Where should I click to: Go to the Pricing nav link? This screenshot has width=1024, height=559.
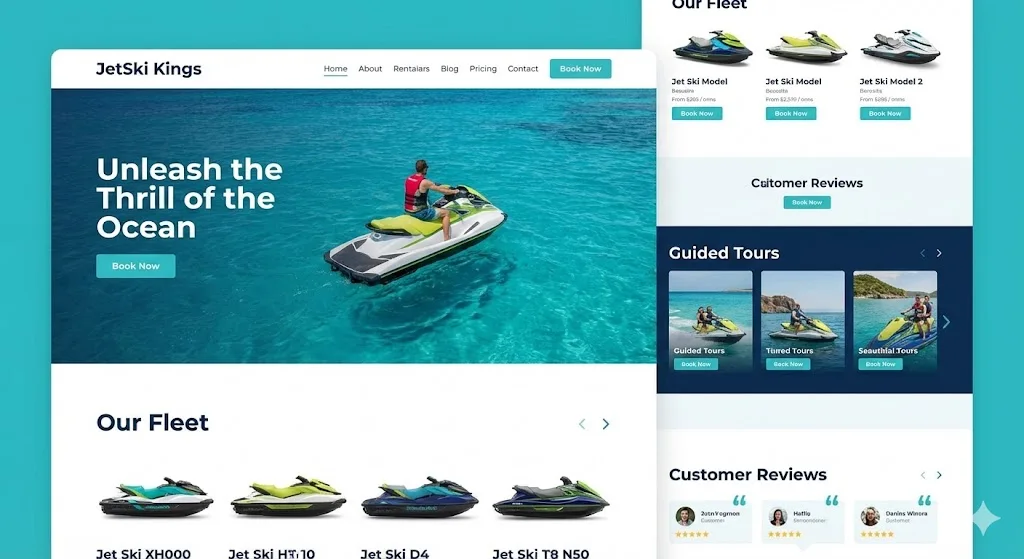coord(483,69)
